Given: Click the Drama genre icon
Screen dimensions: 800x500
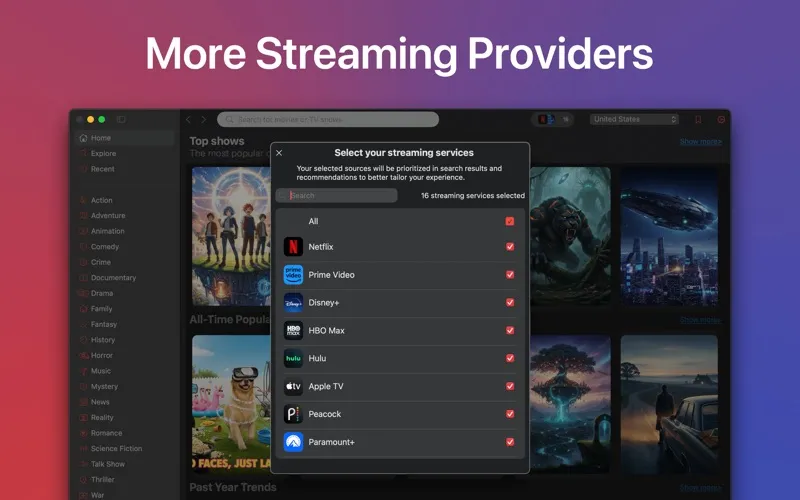Looking at the screenshot, I should tap(84, 293).
